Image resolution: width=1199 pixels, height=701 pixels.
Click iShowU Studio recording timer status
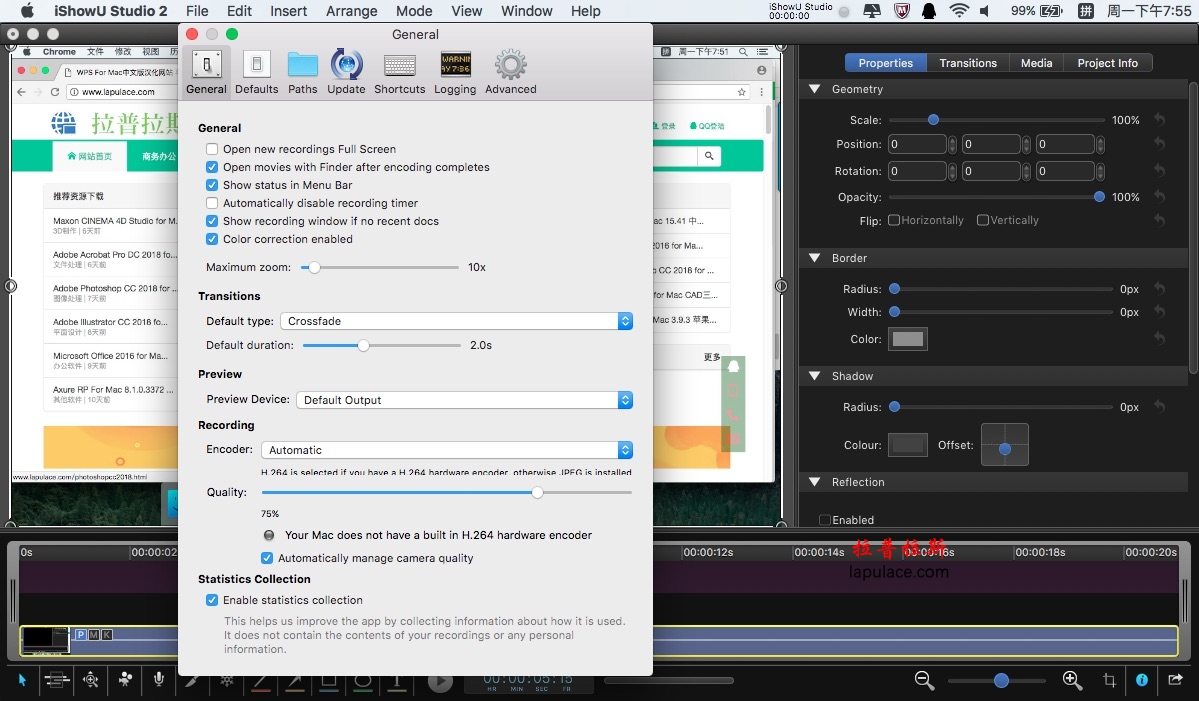point(809,11)
